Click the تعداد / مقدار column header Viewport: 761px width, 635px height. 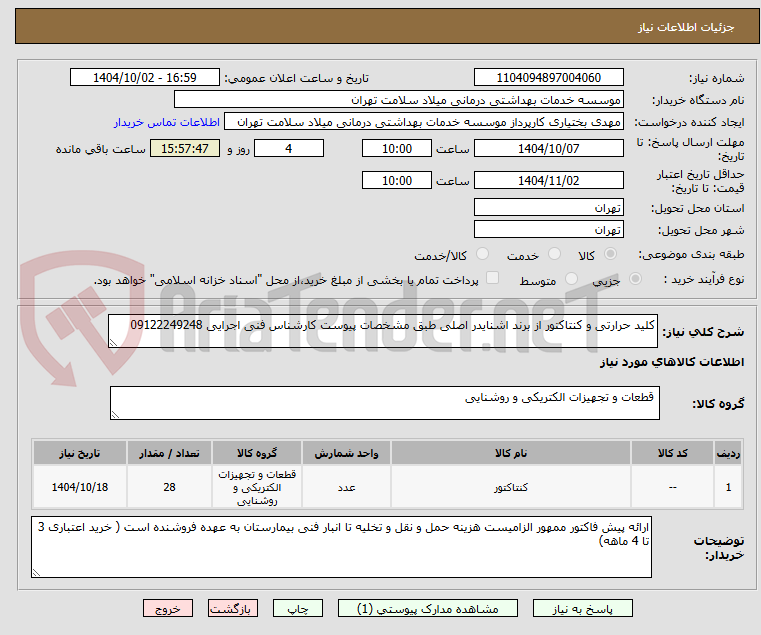click(x=169, y=453)
